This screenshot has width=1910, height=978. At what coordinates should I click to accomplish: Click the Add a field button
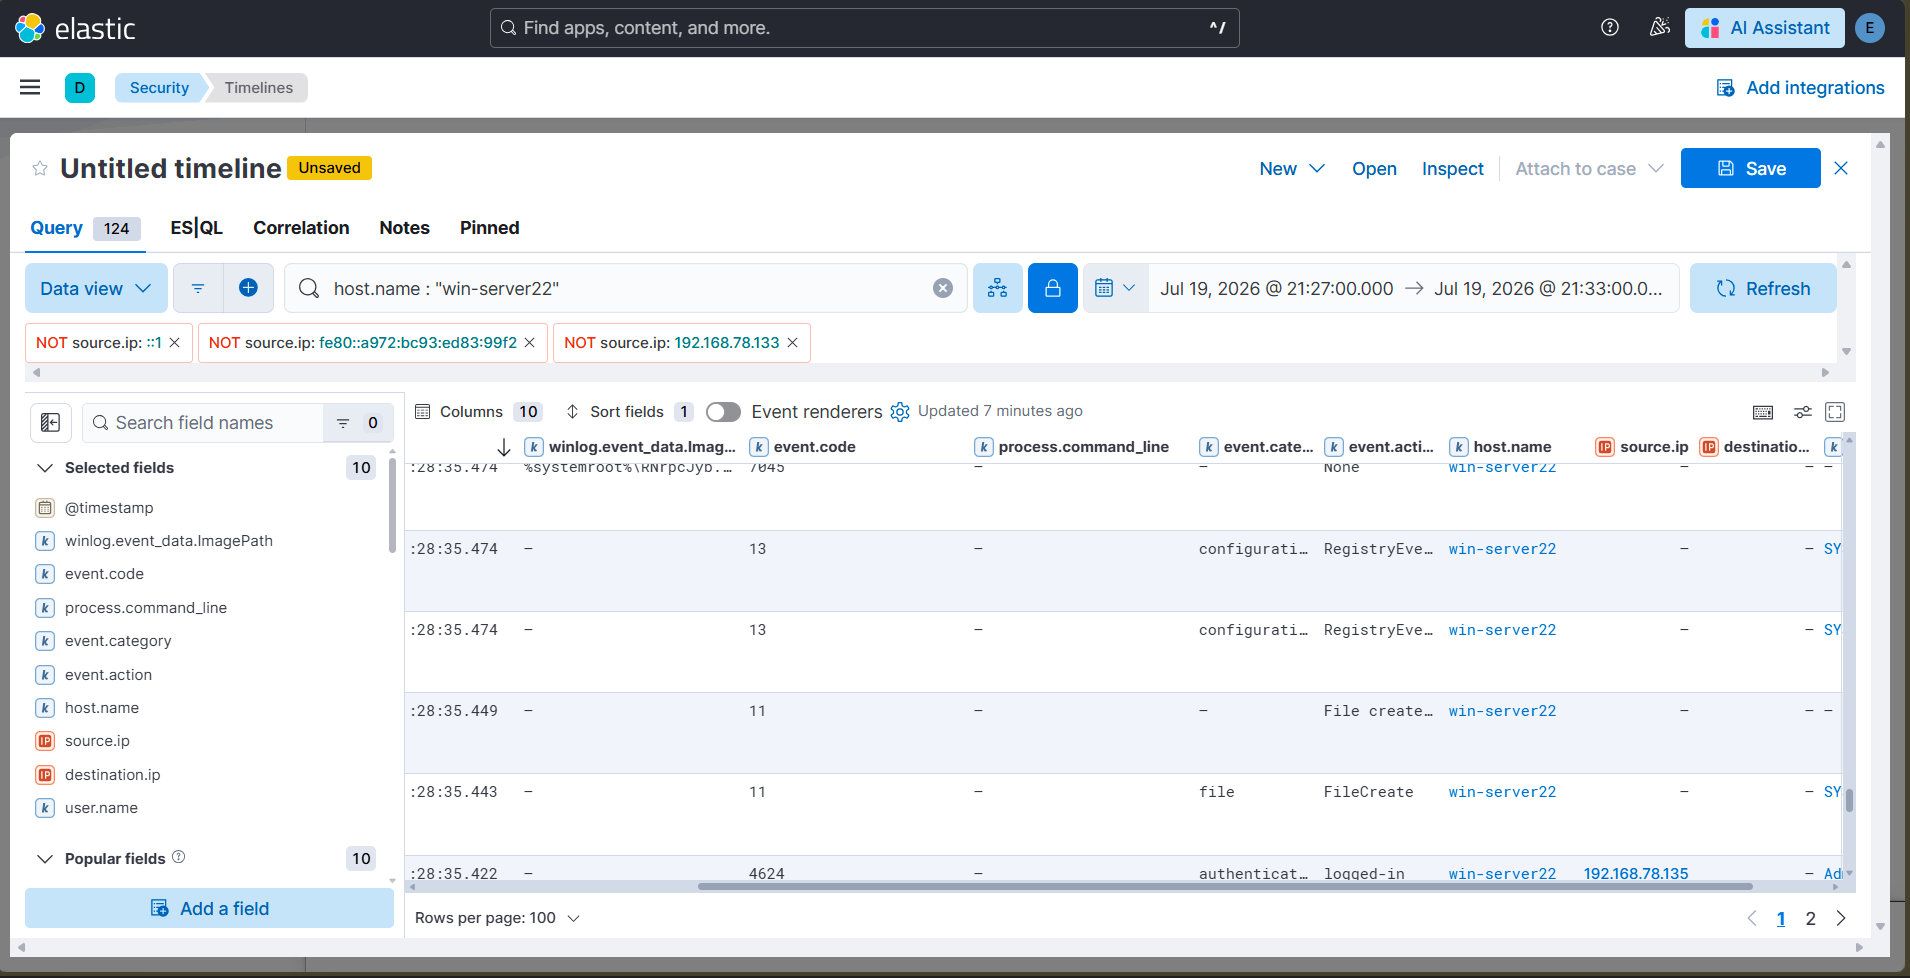click(209, 908)
